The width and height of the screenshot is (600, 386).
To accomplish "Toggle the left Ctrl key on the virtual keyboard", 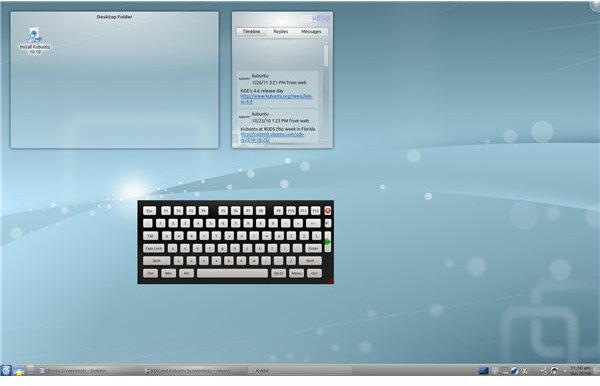I will [x=150, y=274].
